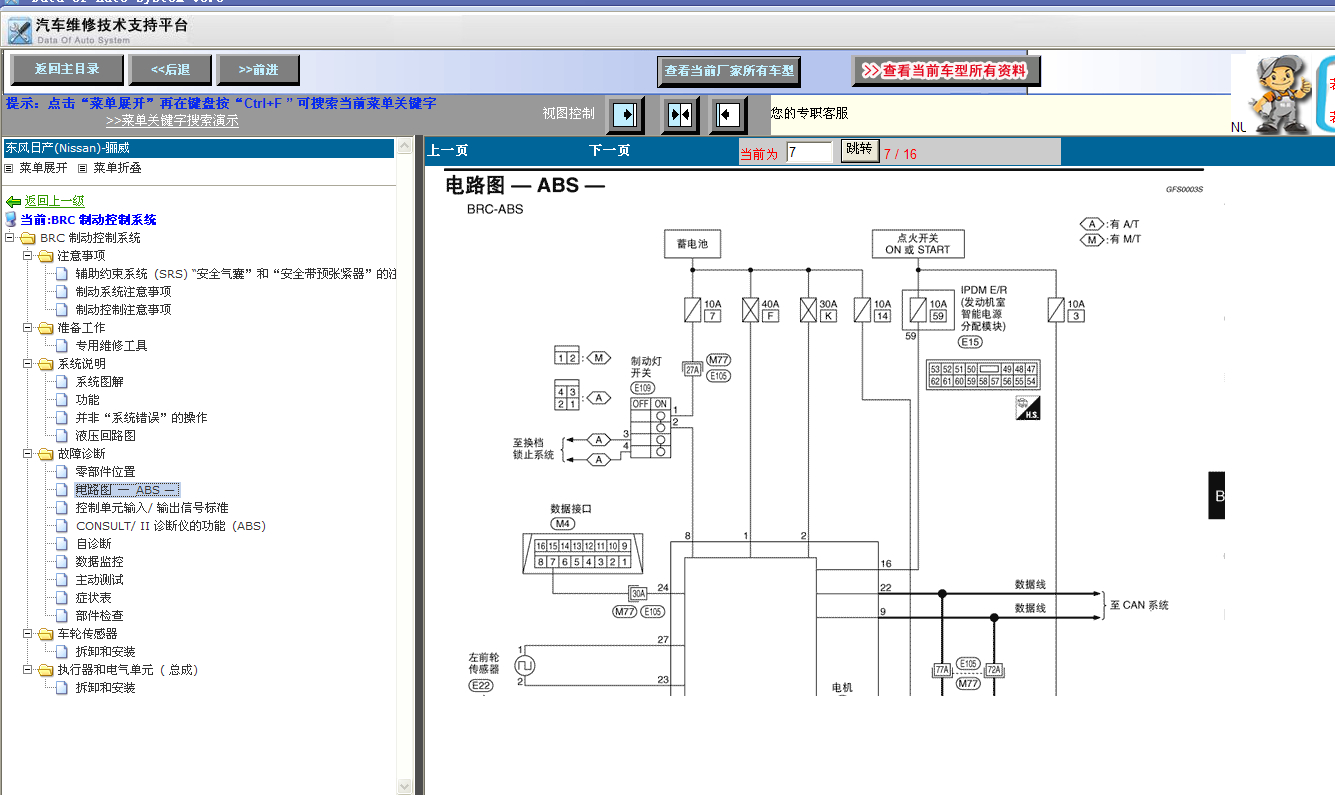Viewport: 1335px width, 795px height.
Task: Open 控制单元输入/输出信号标准
Action: (152, 508)
